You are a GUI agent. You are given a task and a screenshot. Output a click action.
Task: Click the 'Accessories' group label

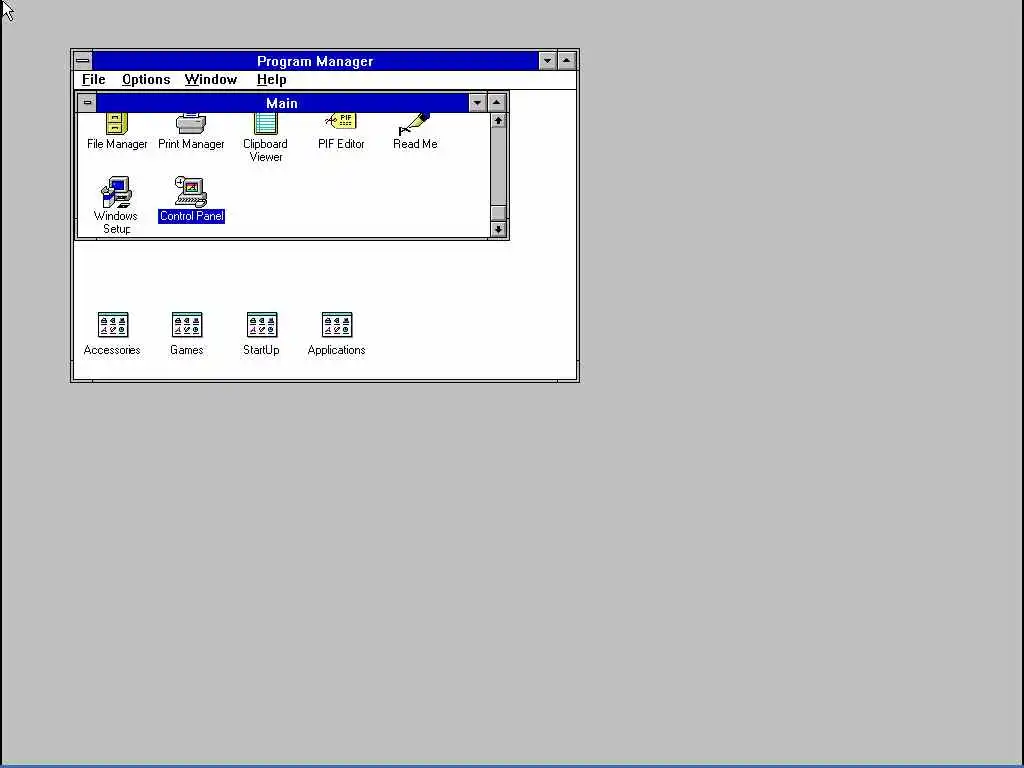(112, 350)
